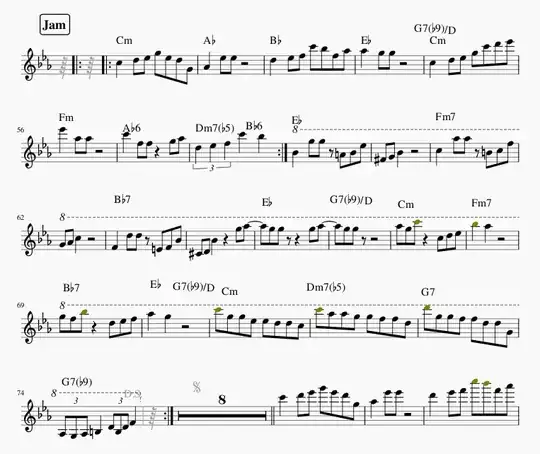Select the green highlighted note under Cm in measure 67
The height and width of the screenshot is (454, 540).
click(417, 222)
